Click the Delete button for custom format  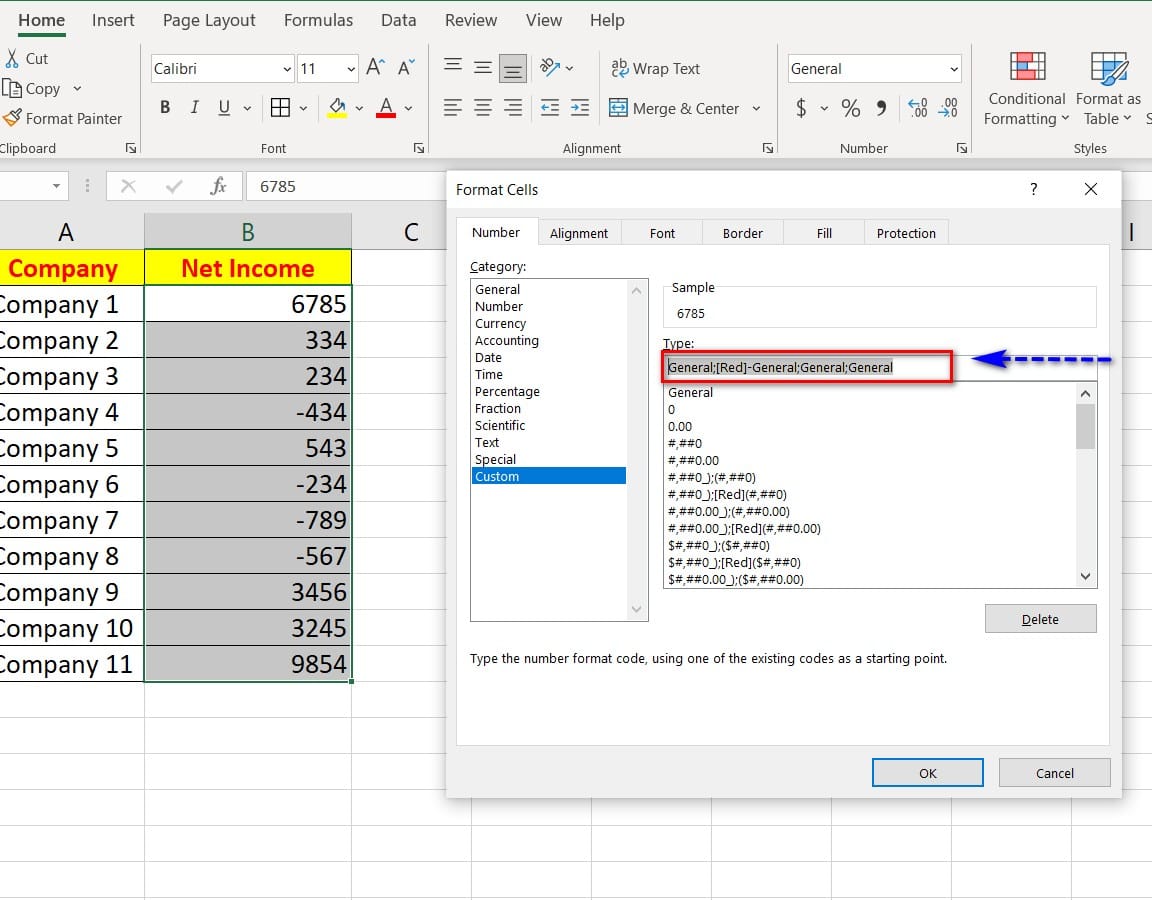pyautogui.click(x=1040, y=619)
